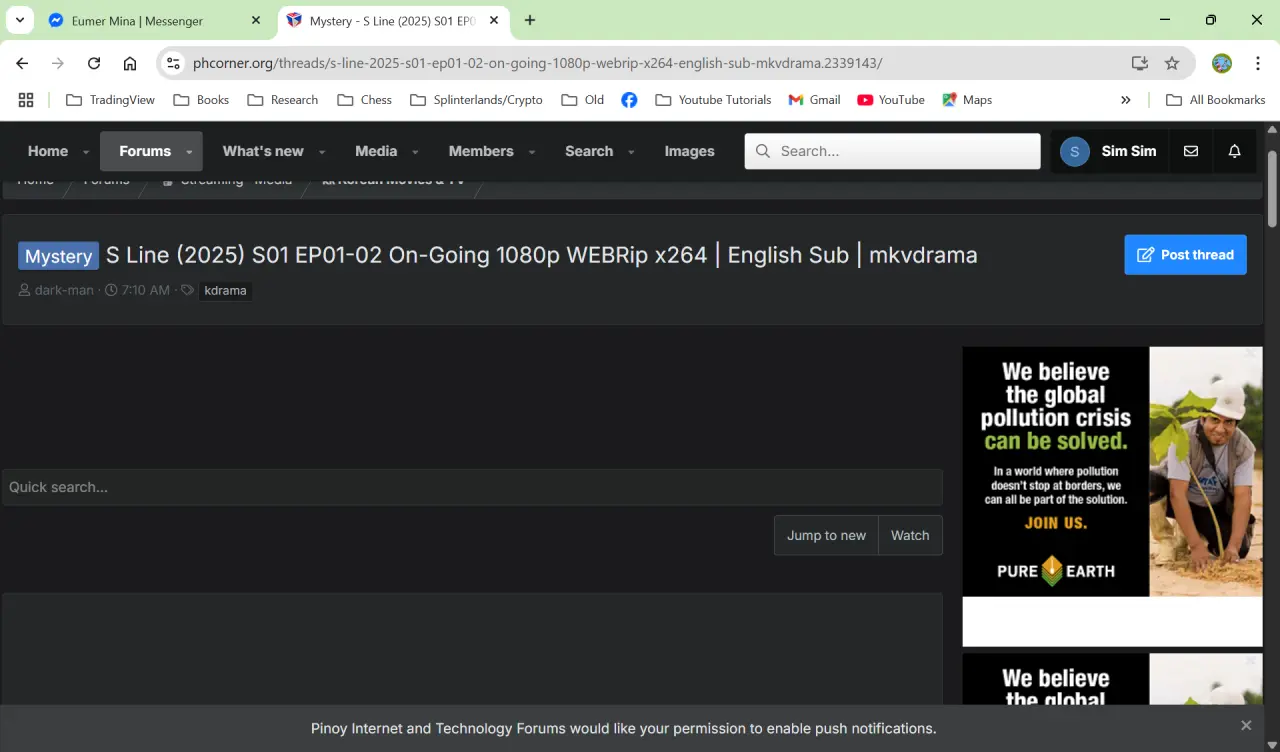
Task: Open Chrome three-dot menu
Action: pyautogui.click(x=1256, y=63)
